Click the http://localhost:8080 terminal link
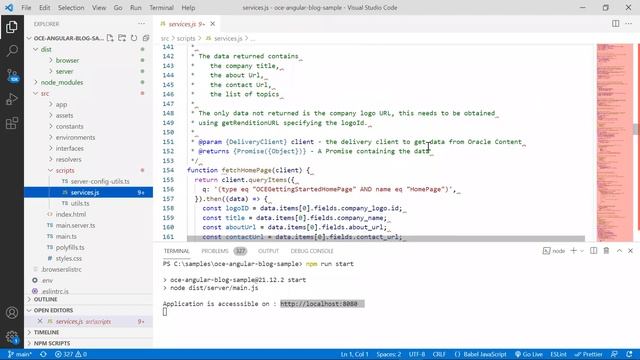 [319, 304]
